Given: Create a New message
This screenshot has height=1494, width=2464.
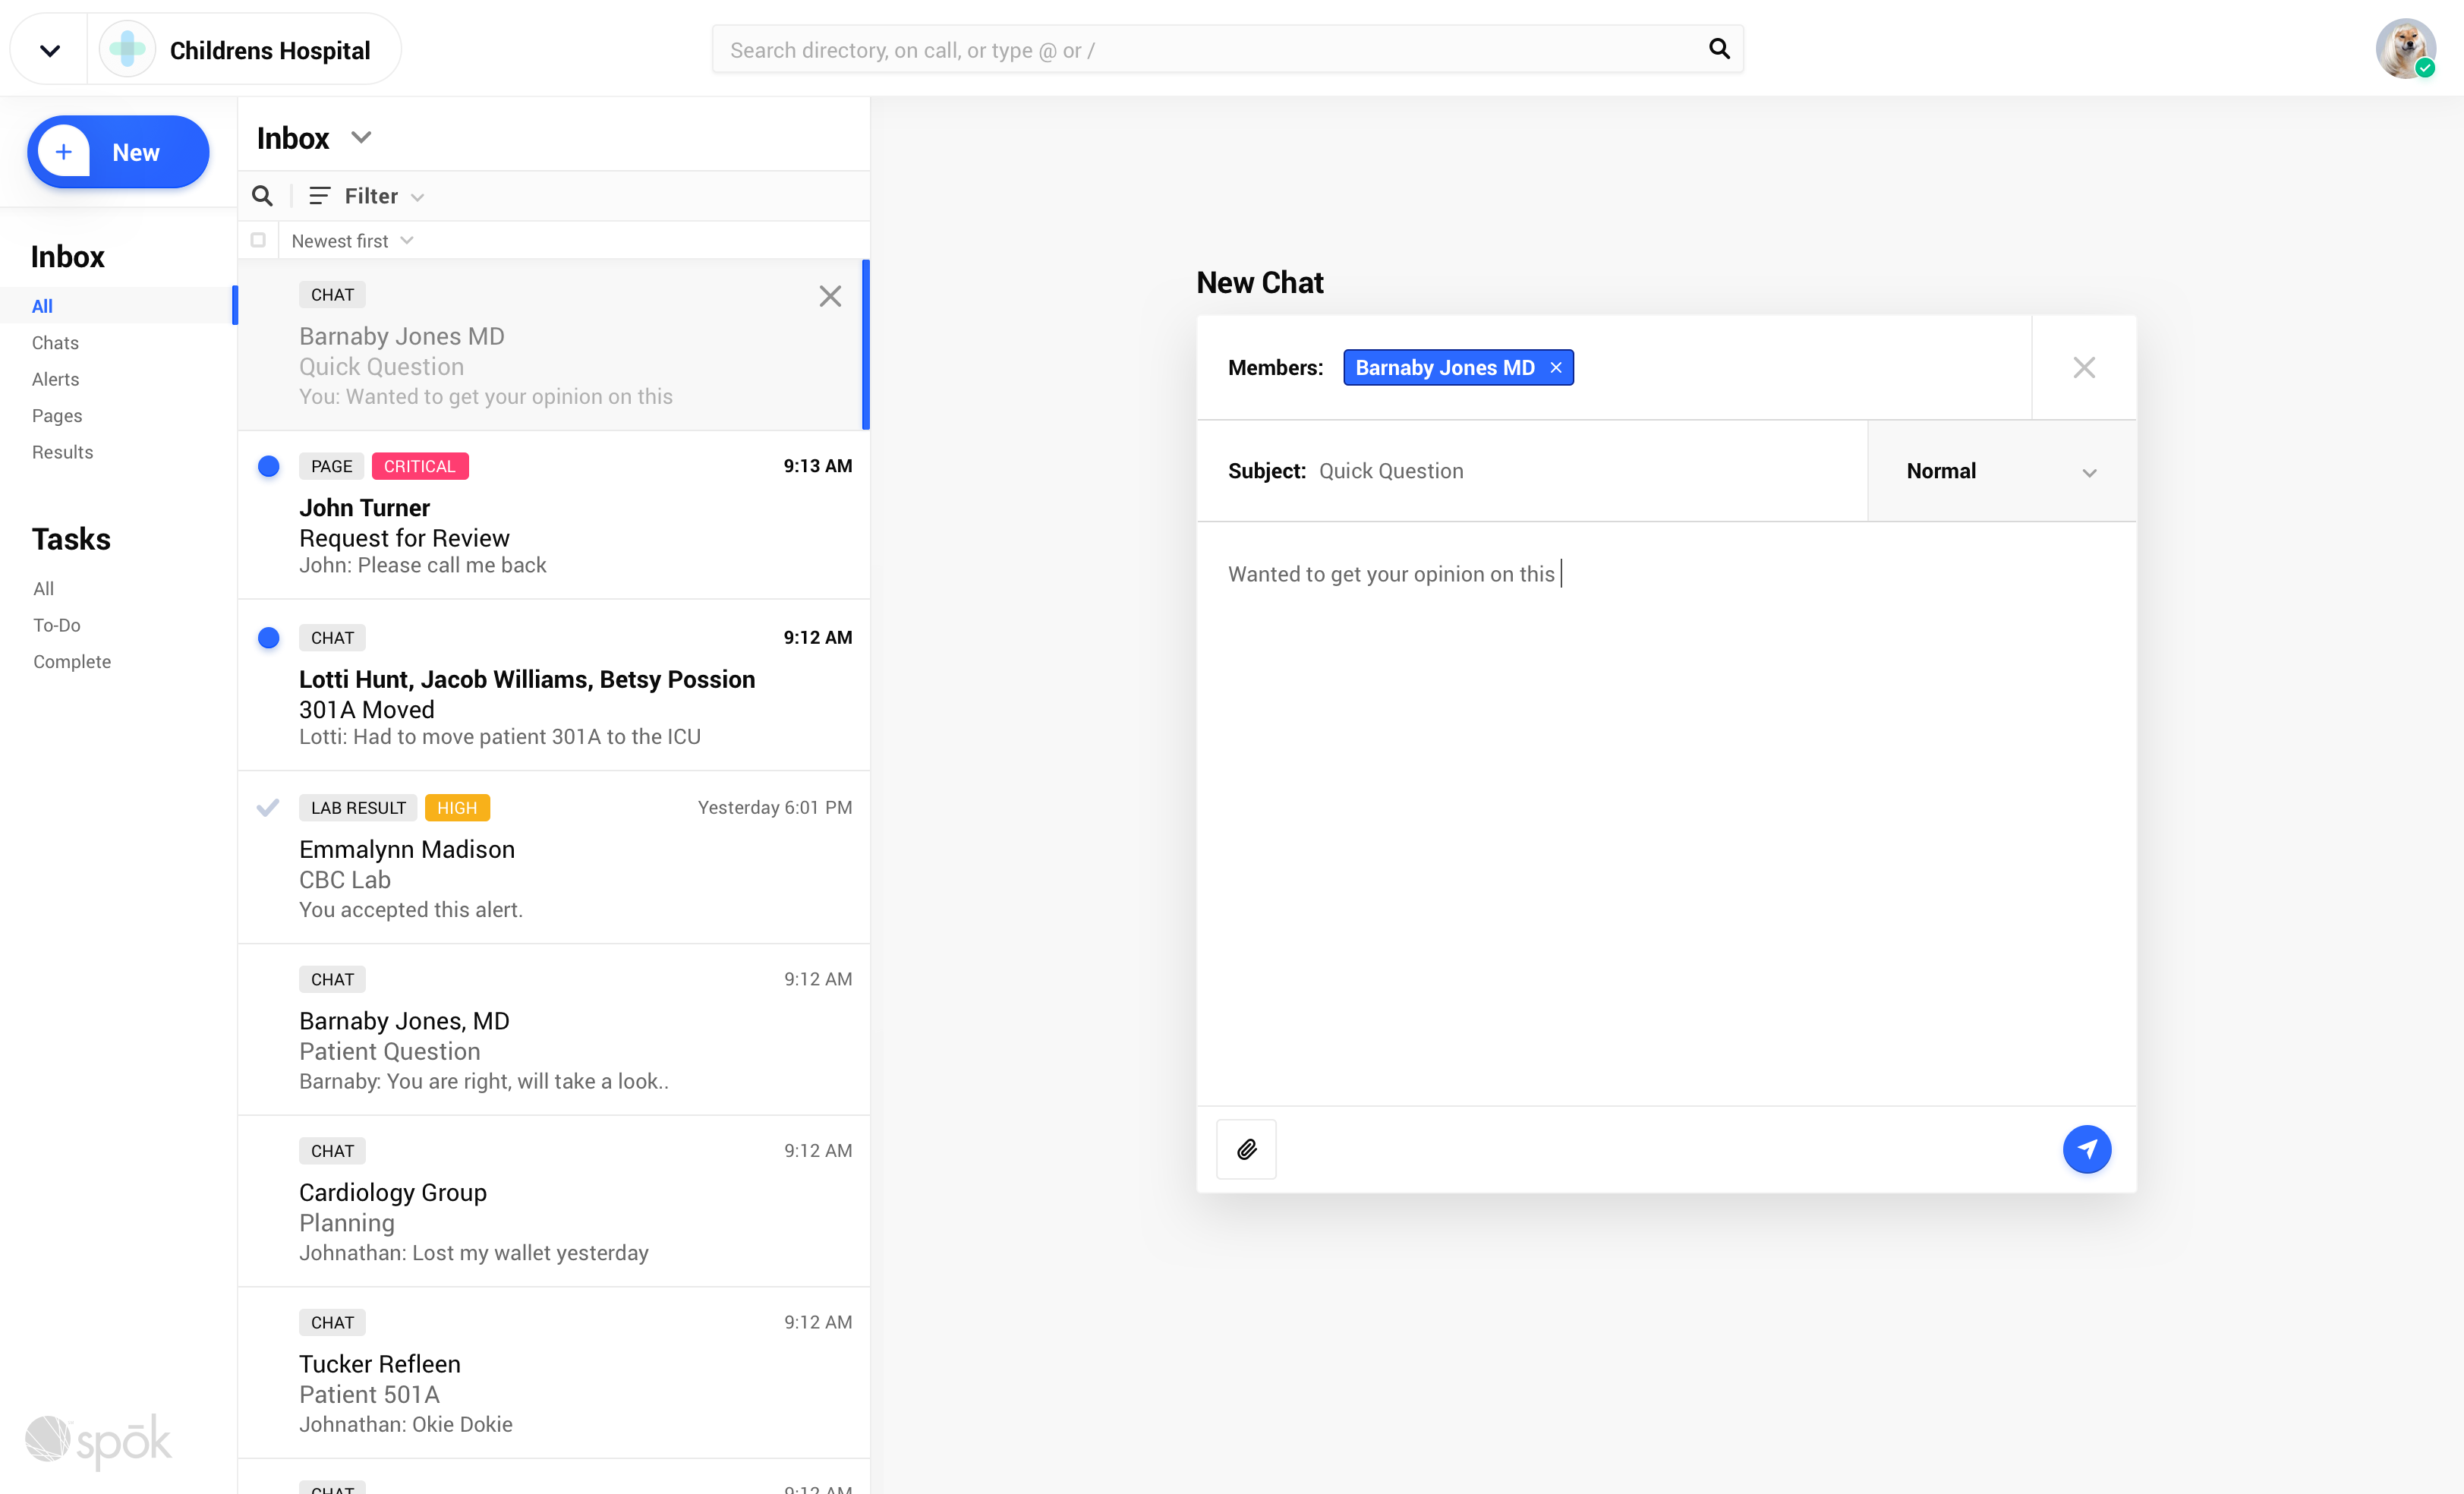Looking at the screenshot, I should [118, 152].
